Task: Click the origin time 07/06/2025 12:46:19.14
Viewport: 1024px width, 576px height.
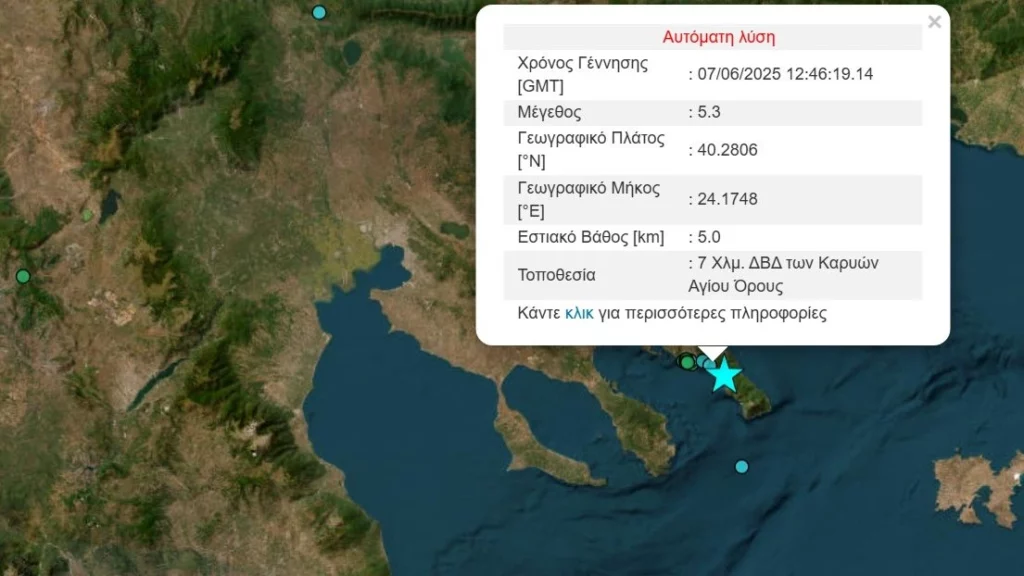Action: click(x=785, y=74)
